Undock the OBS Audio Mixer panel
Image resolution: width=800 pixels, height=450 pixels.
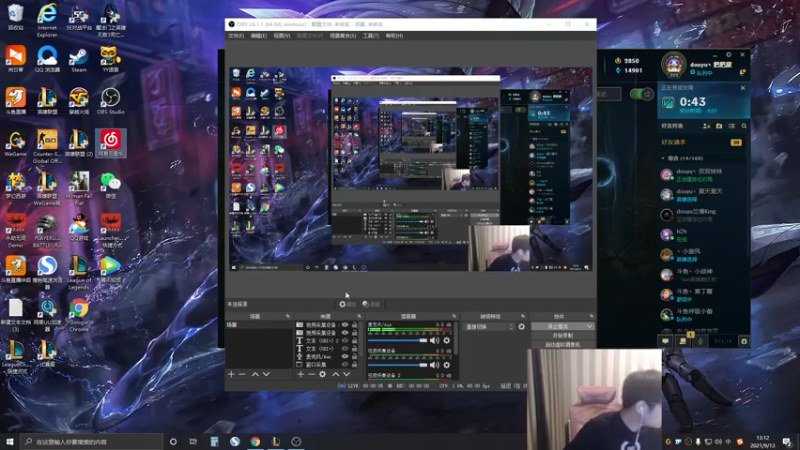pos(454,316)
